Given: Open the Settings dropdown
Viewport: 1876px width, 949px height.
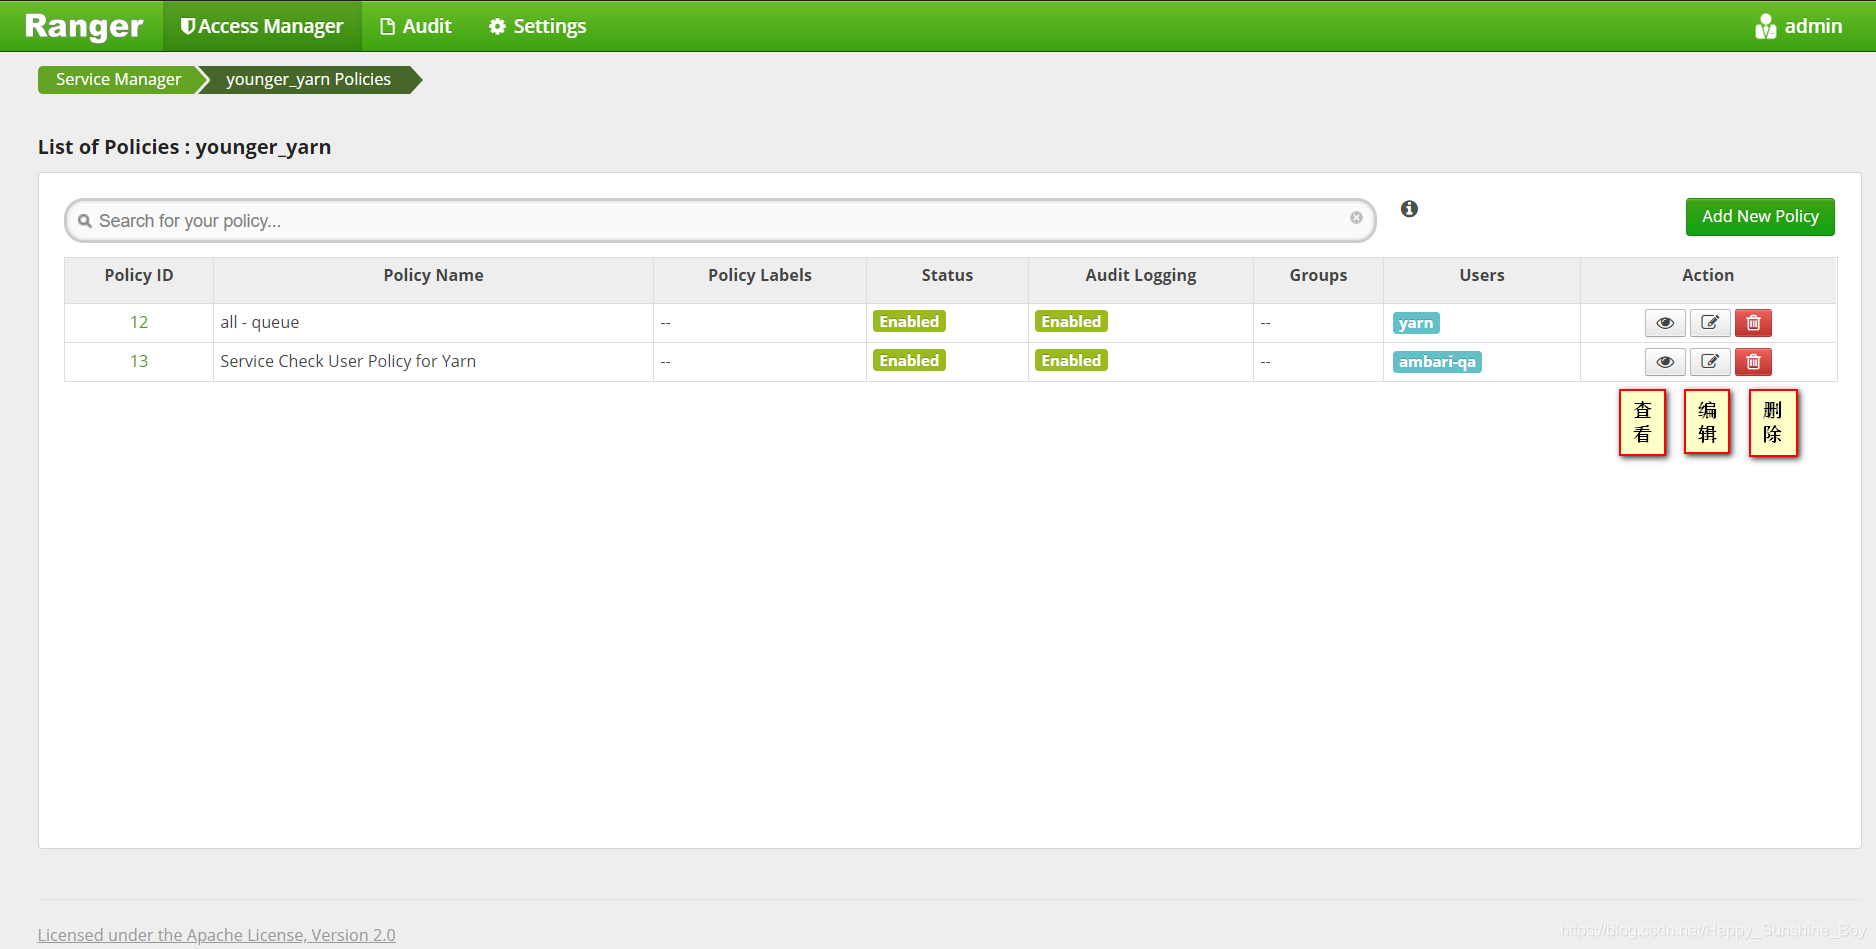Looking at the screenshot, I should (536, 25).
